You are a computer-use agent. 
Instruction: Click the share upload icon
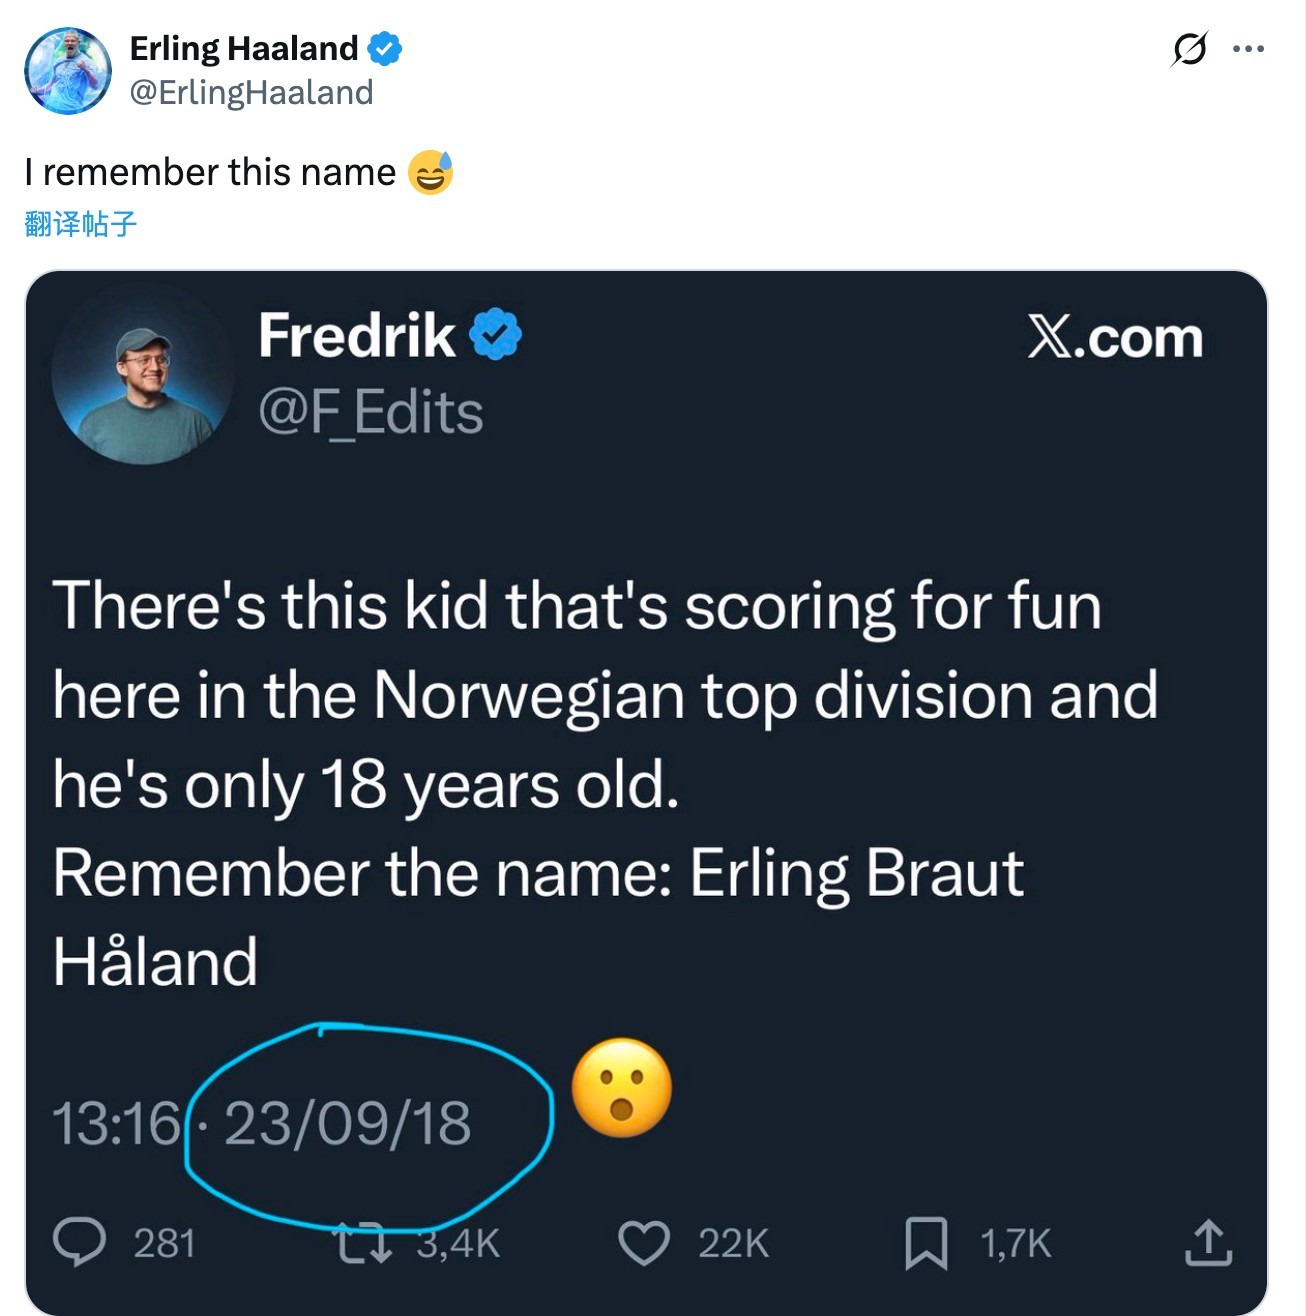pos(1208,1243)
